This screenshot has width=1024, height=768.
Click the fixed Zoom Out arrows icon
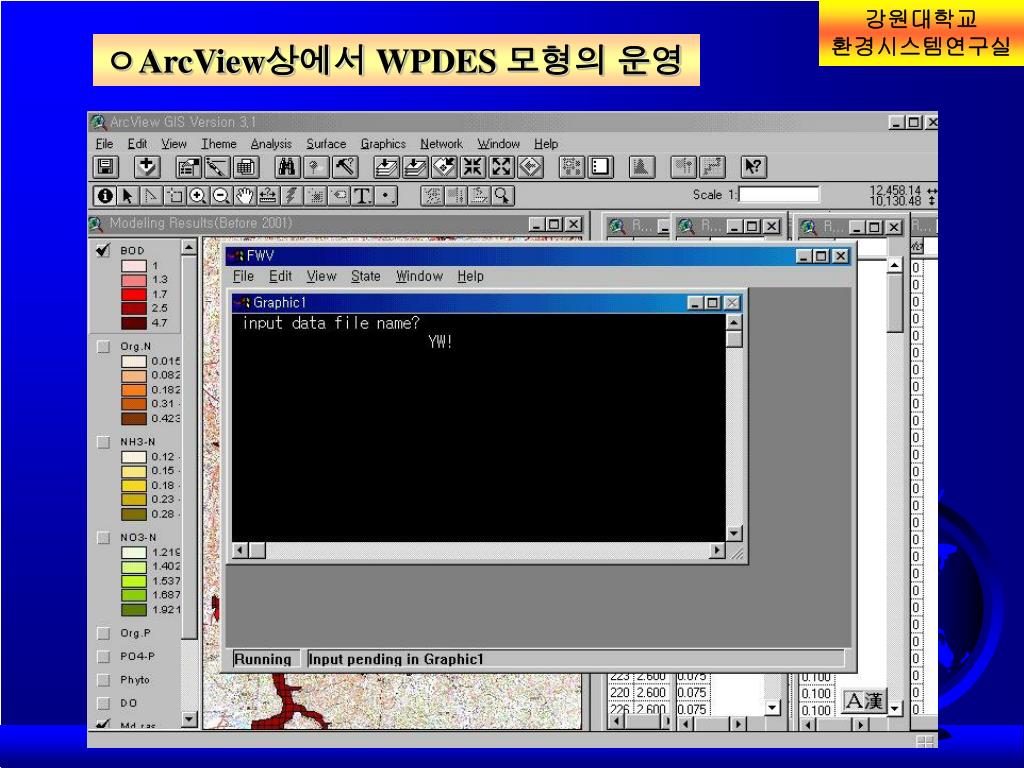[502, 167]
